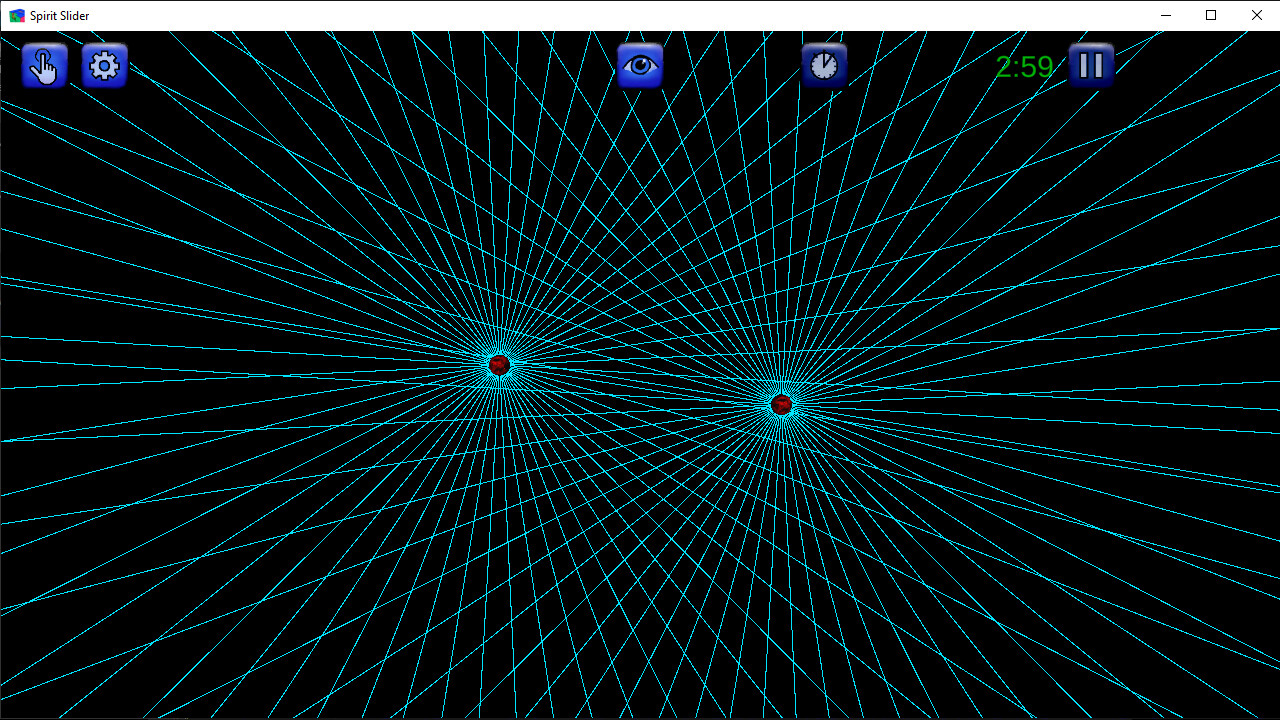Minimize the Spirit Slider window

(x=1166, y=15)
